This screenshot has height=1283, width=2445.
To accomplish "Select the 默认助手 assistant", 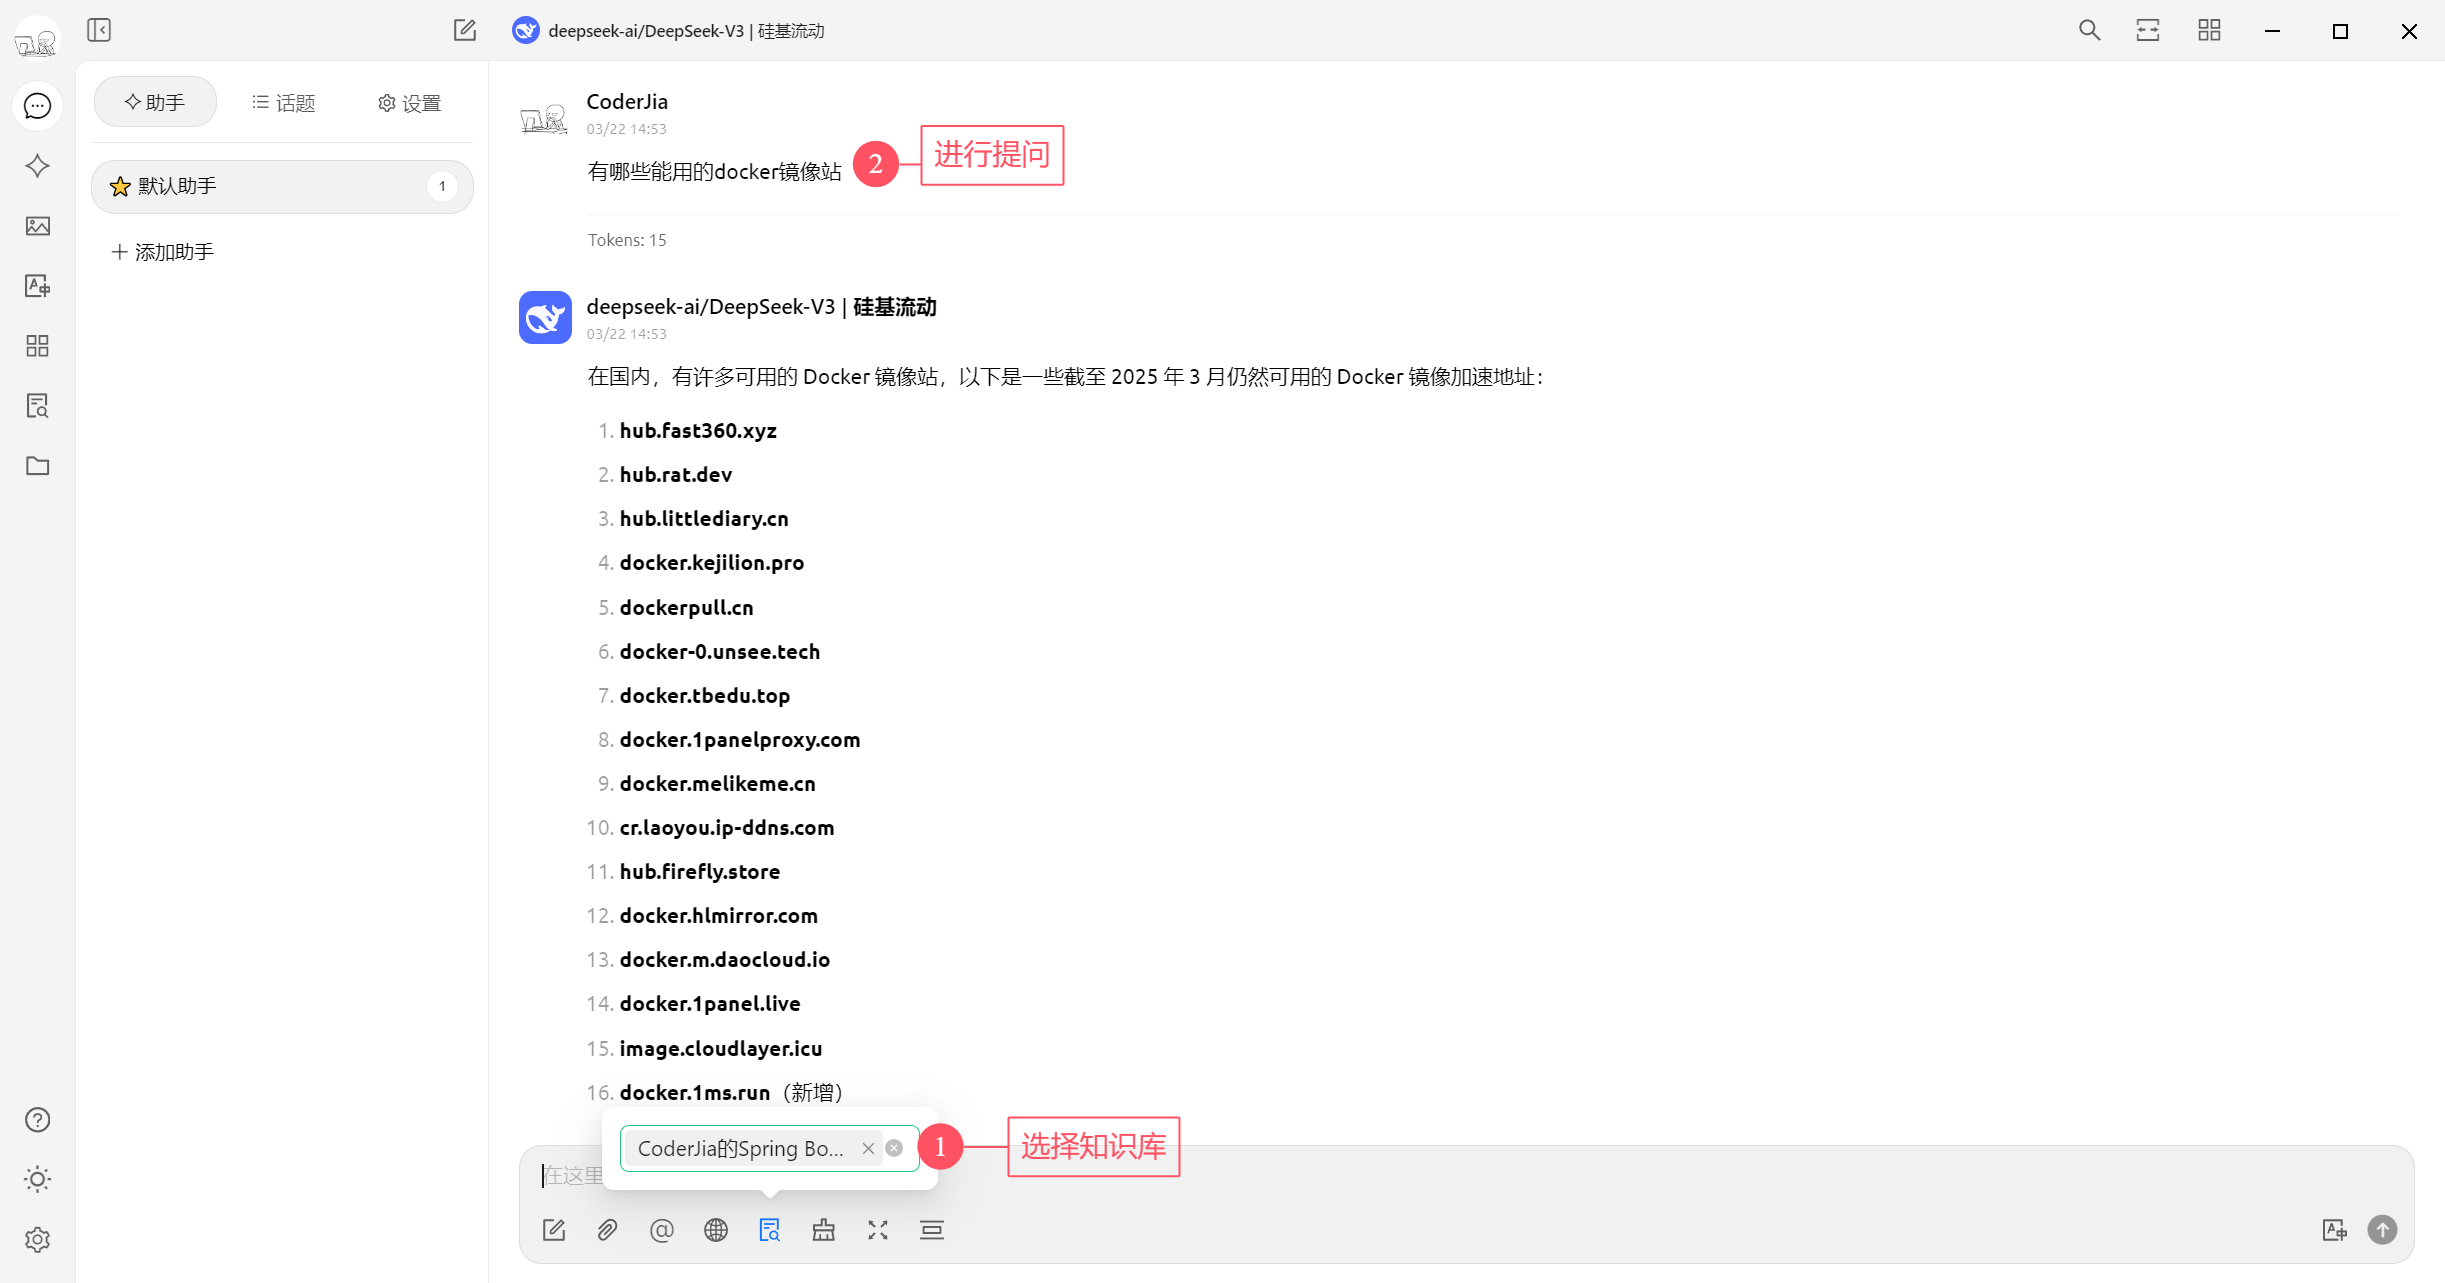I will coord(282,186).
